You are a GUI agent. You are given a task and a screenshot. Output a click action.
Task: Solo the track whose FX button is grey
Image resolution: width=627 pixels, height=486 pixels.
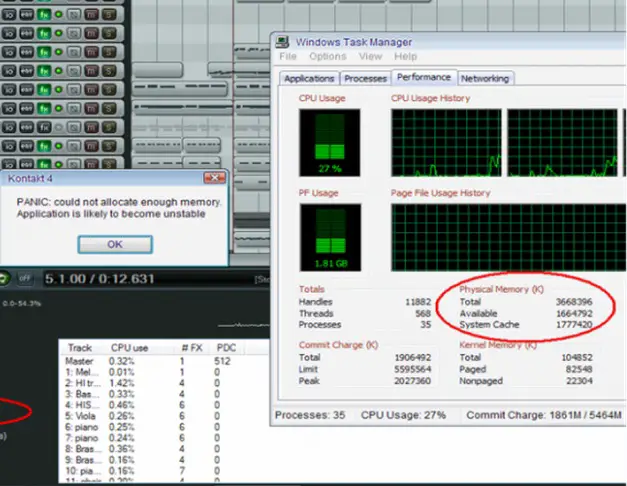tap(108, 127)
